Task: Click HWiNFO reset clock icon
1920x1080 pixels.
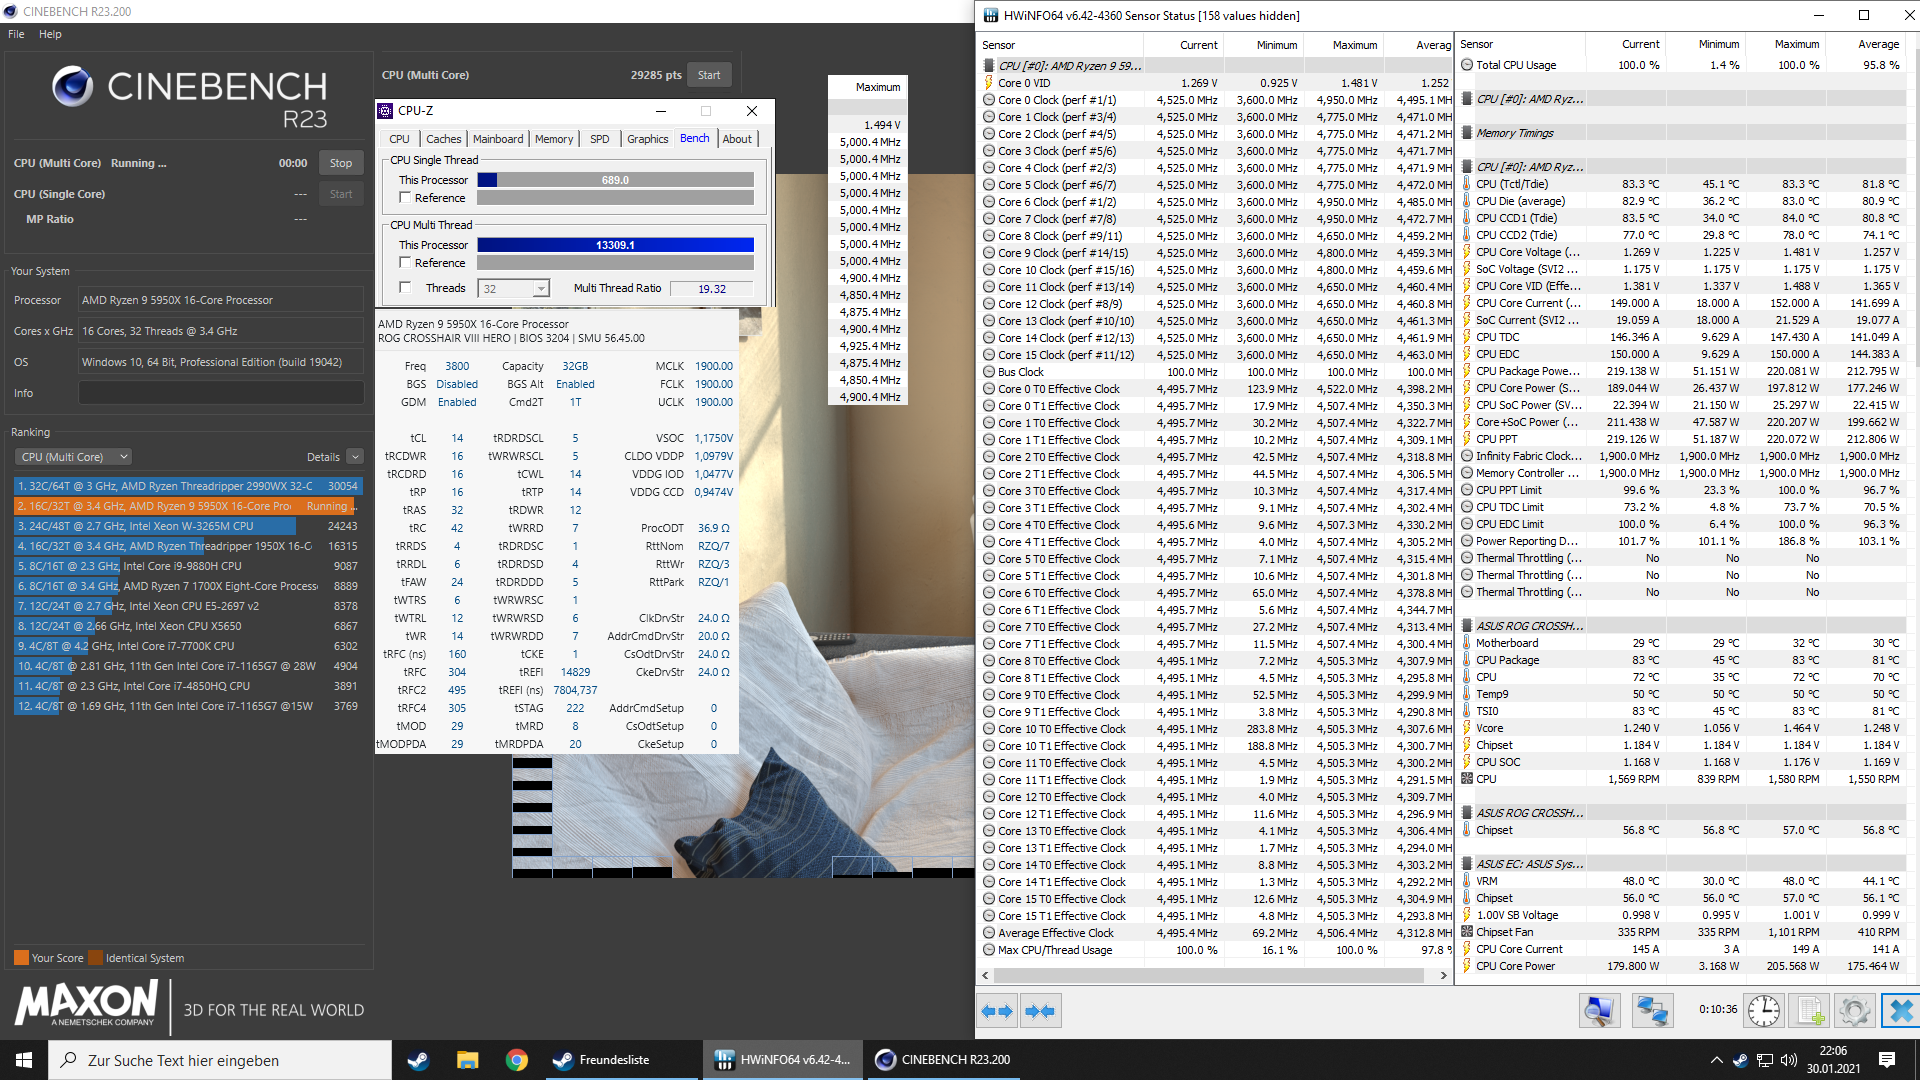Action: [x=1763, y=1011]
